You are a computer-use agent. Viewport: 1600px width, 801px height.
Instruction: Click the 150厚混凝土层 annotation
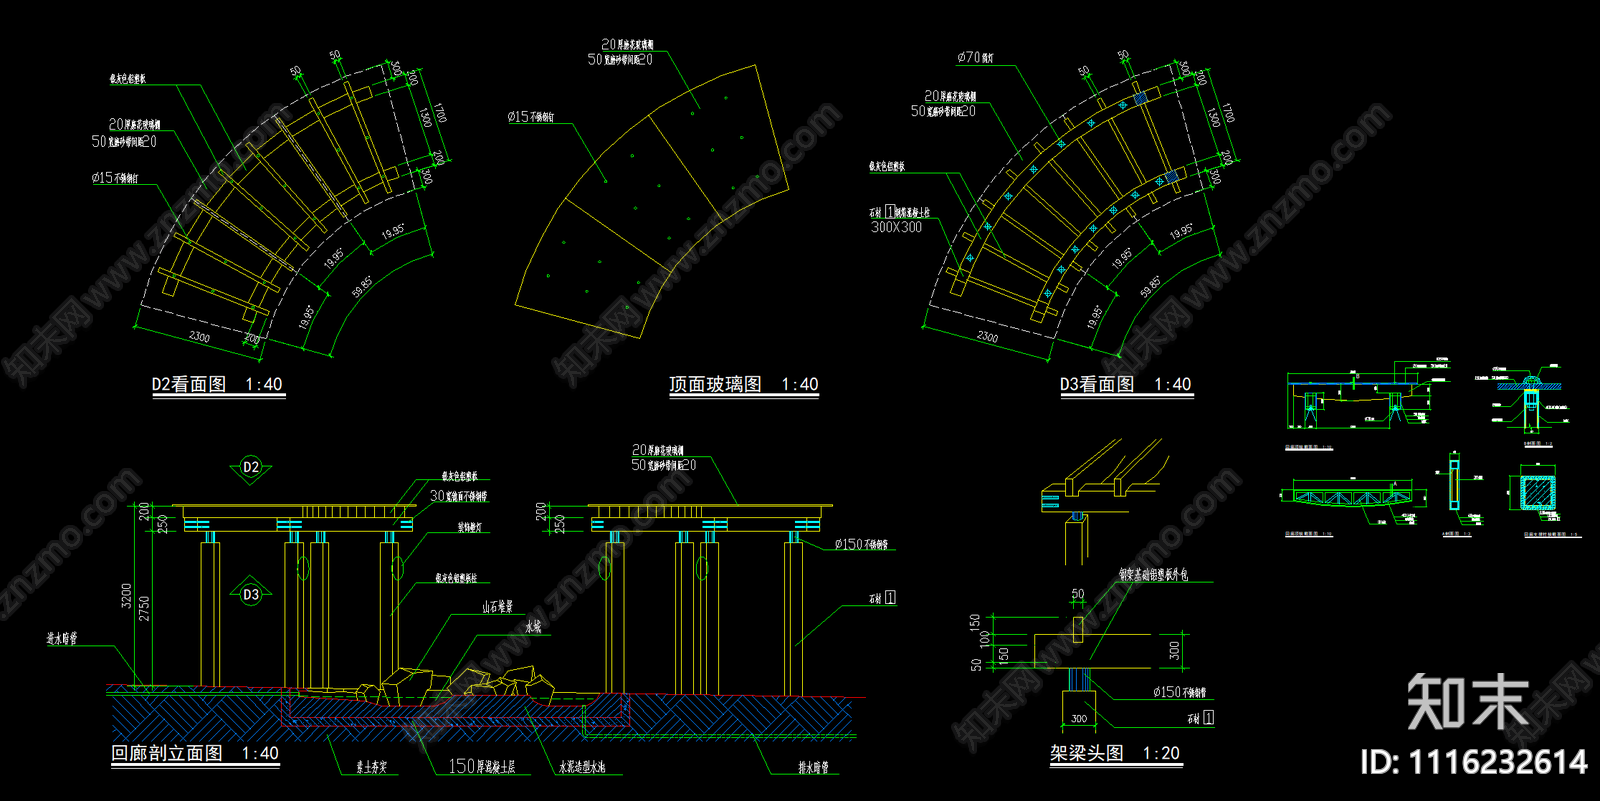(482, 767)
